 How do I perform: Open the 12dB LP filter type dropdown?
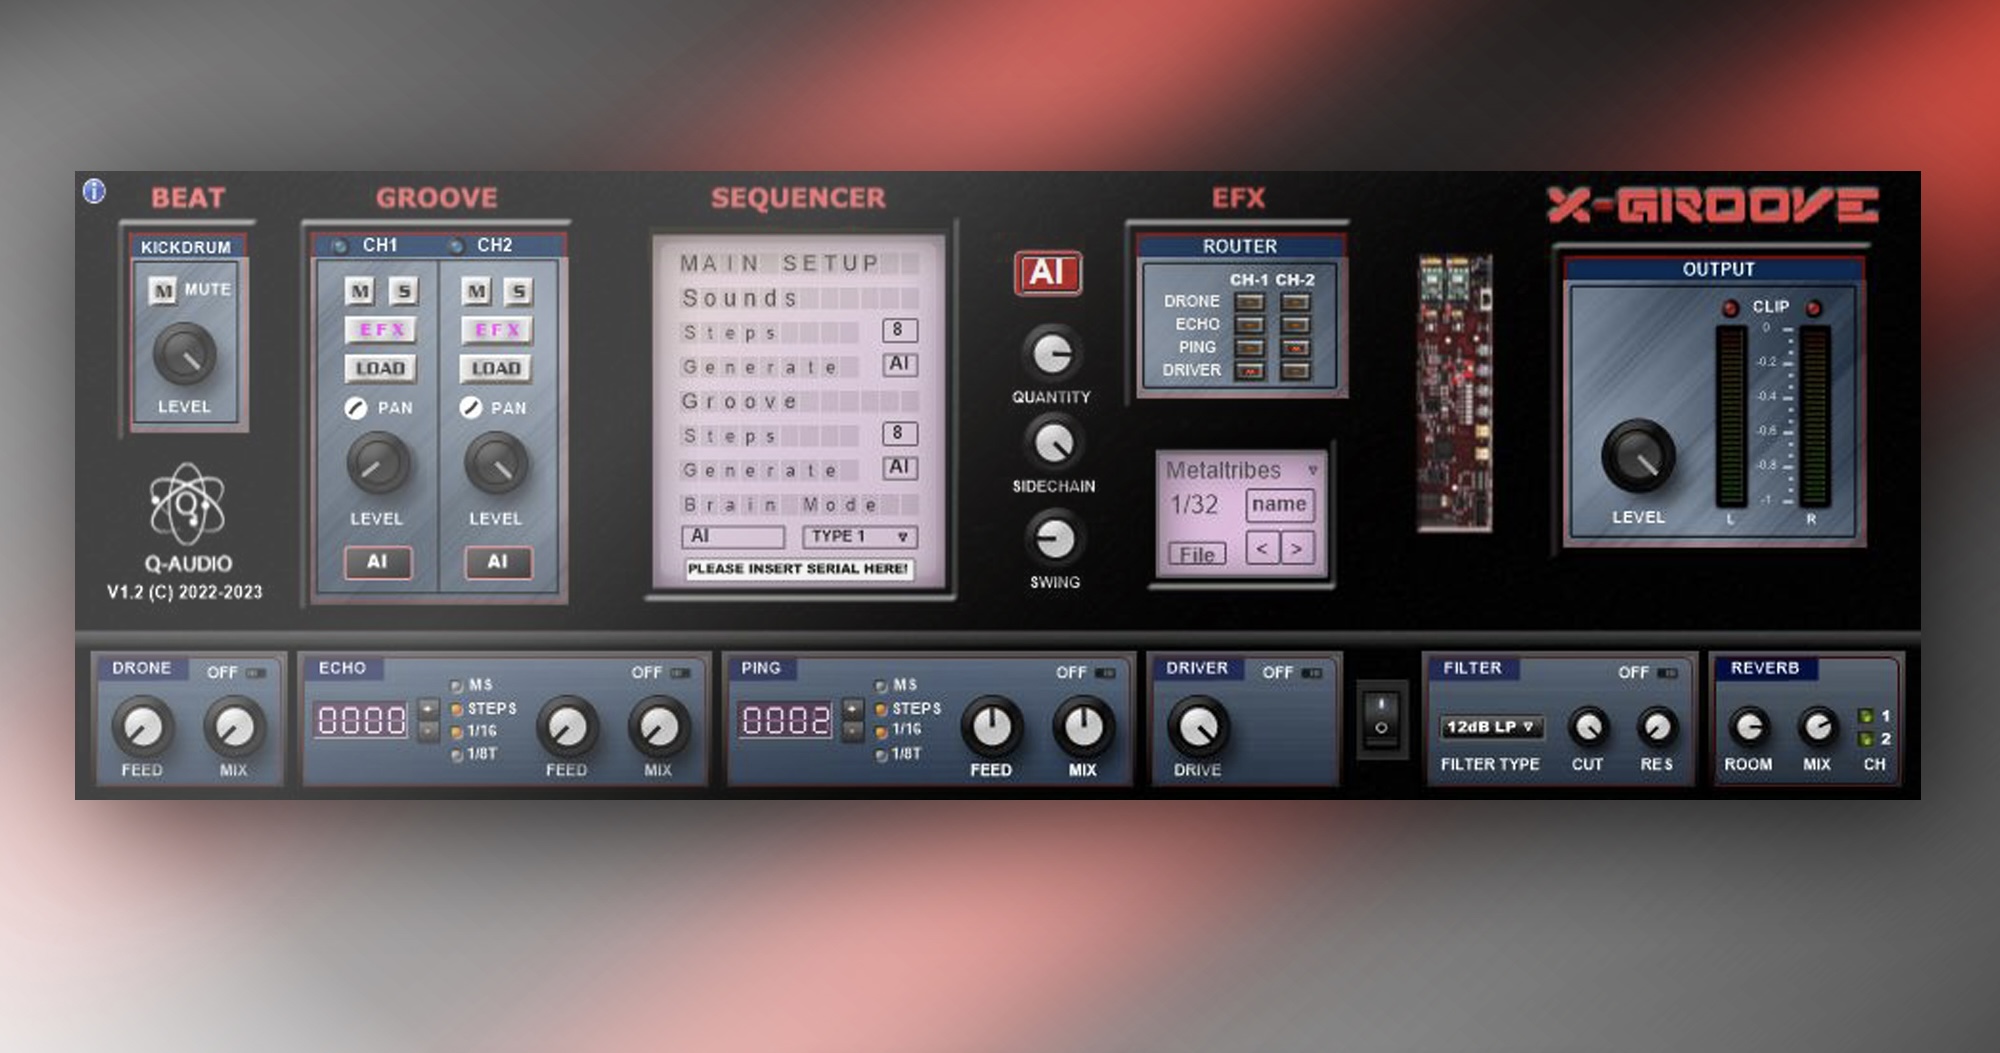pos(1491,727)
